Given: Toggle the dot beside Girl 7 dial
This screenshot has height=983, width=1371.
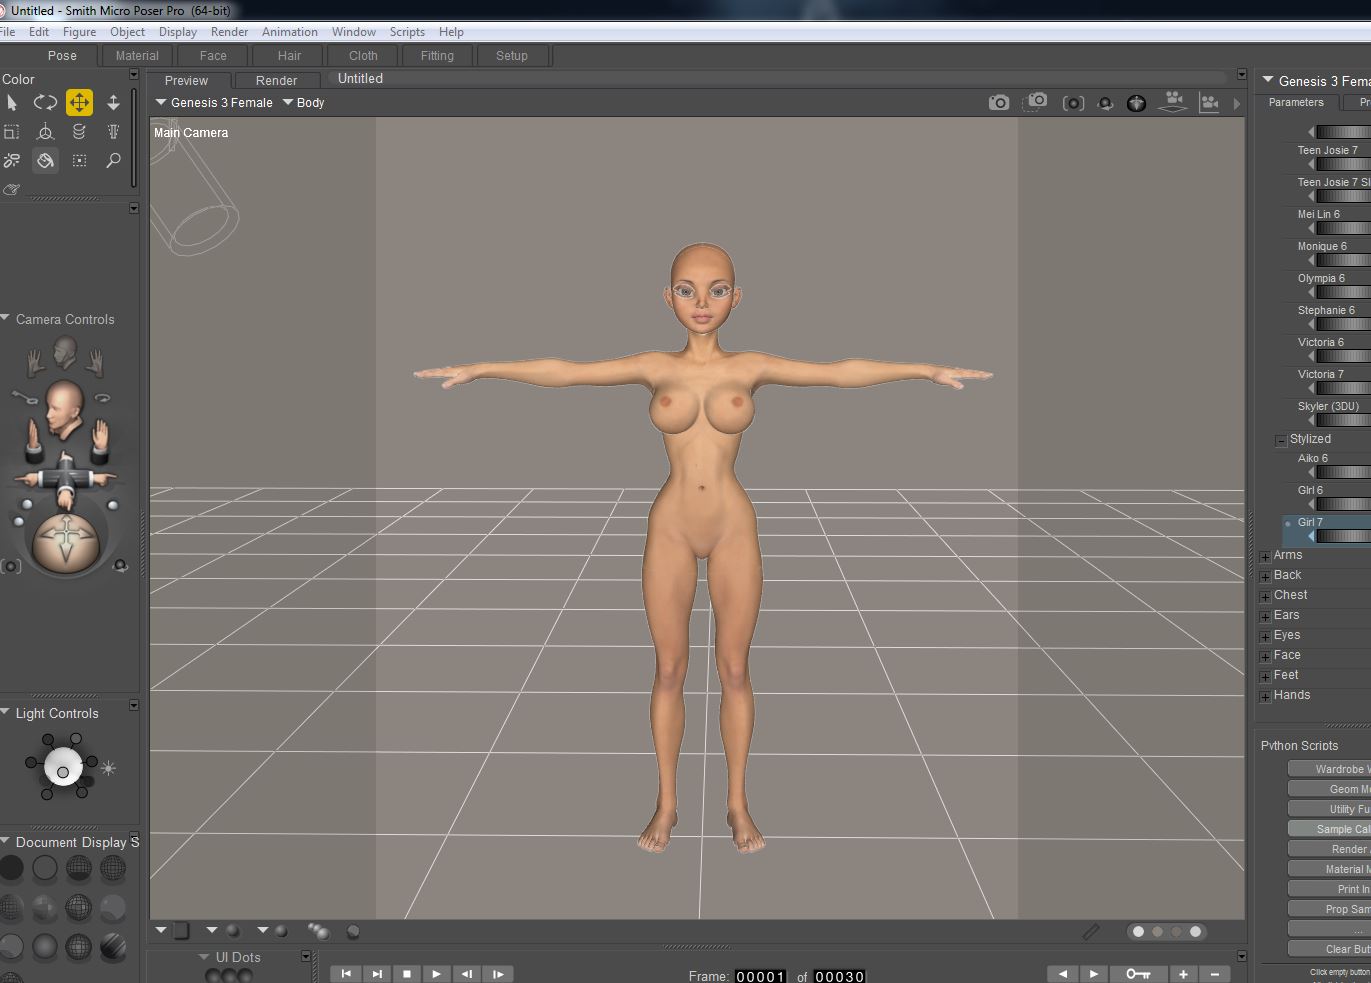Looking at the screenshot, I should (1287, 523).
